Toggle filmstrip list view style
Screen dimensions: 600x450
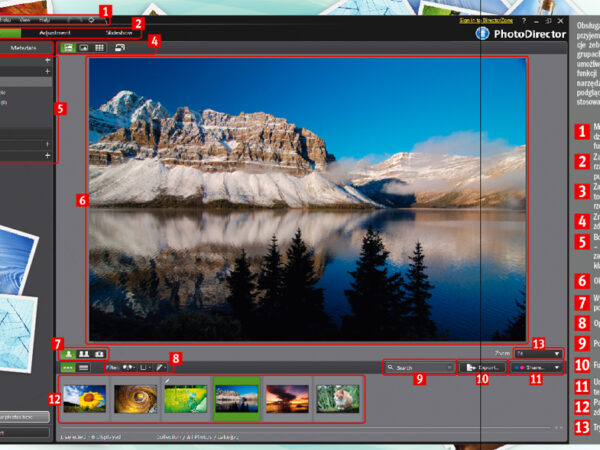84,368
